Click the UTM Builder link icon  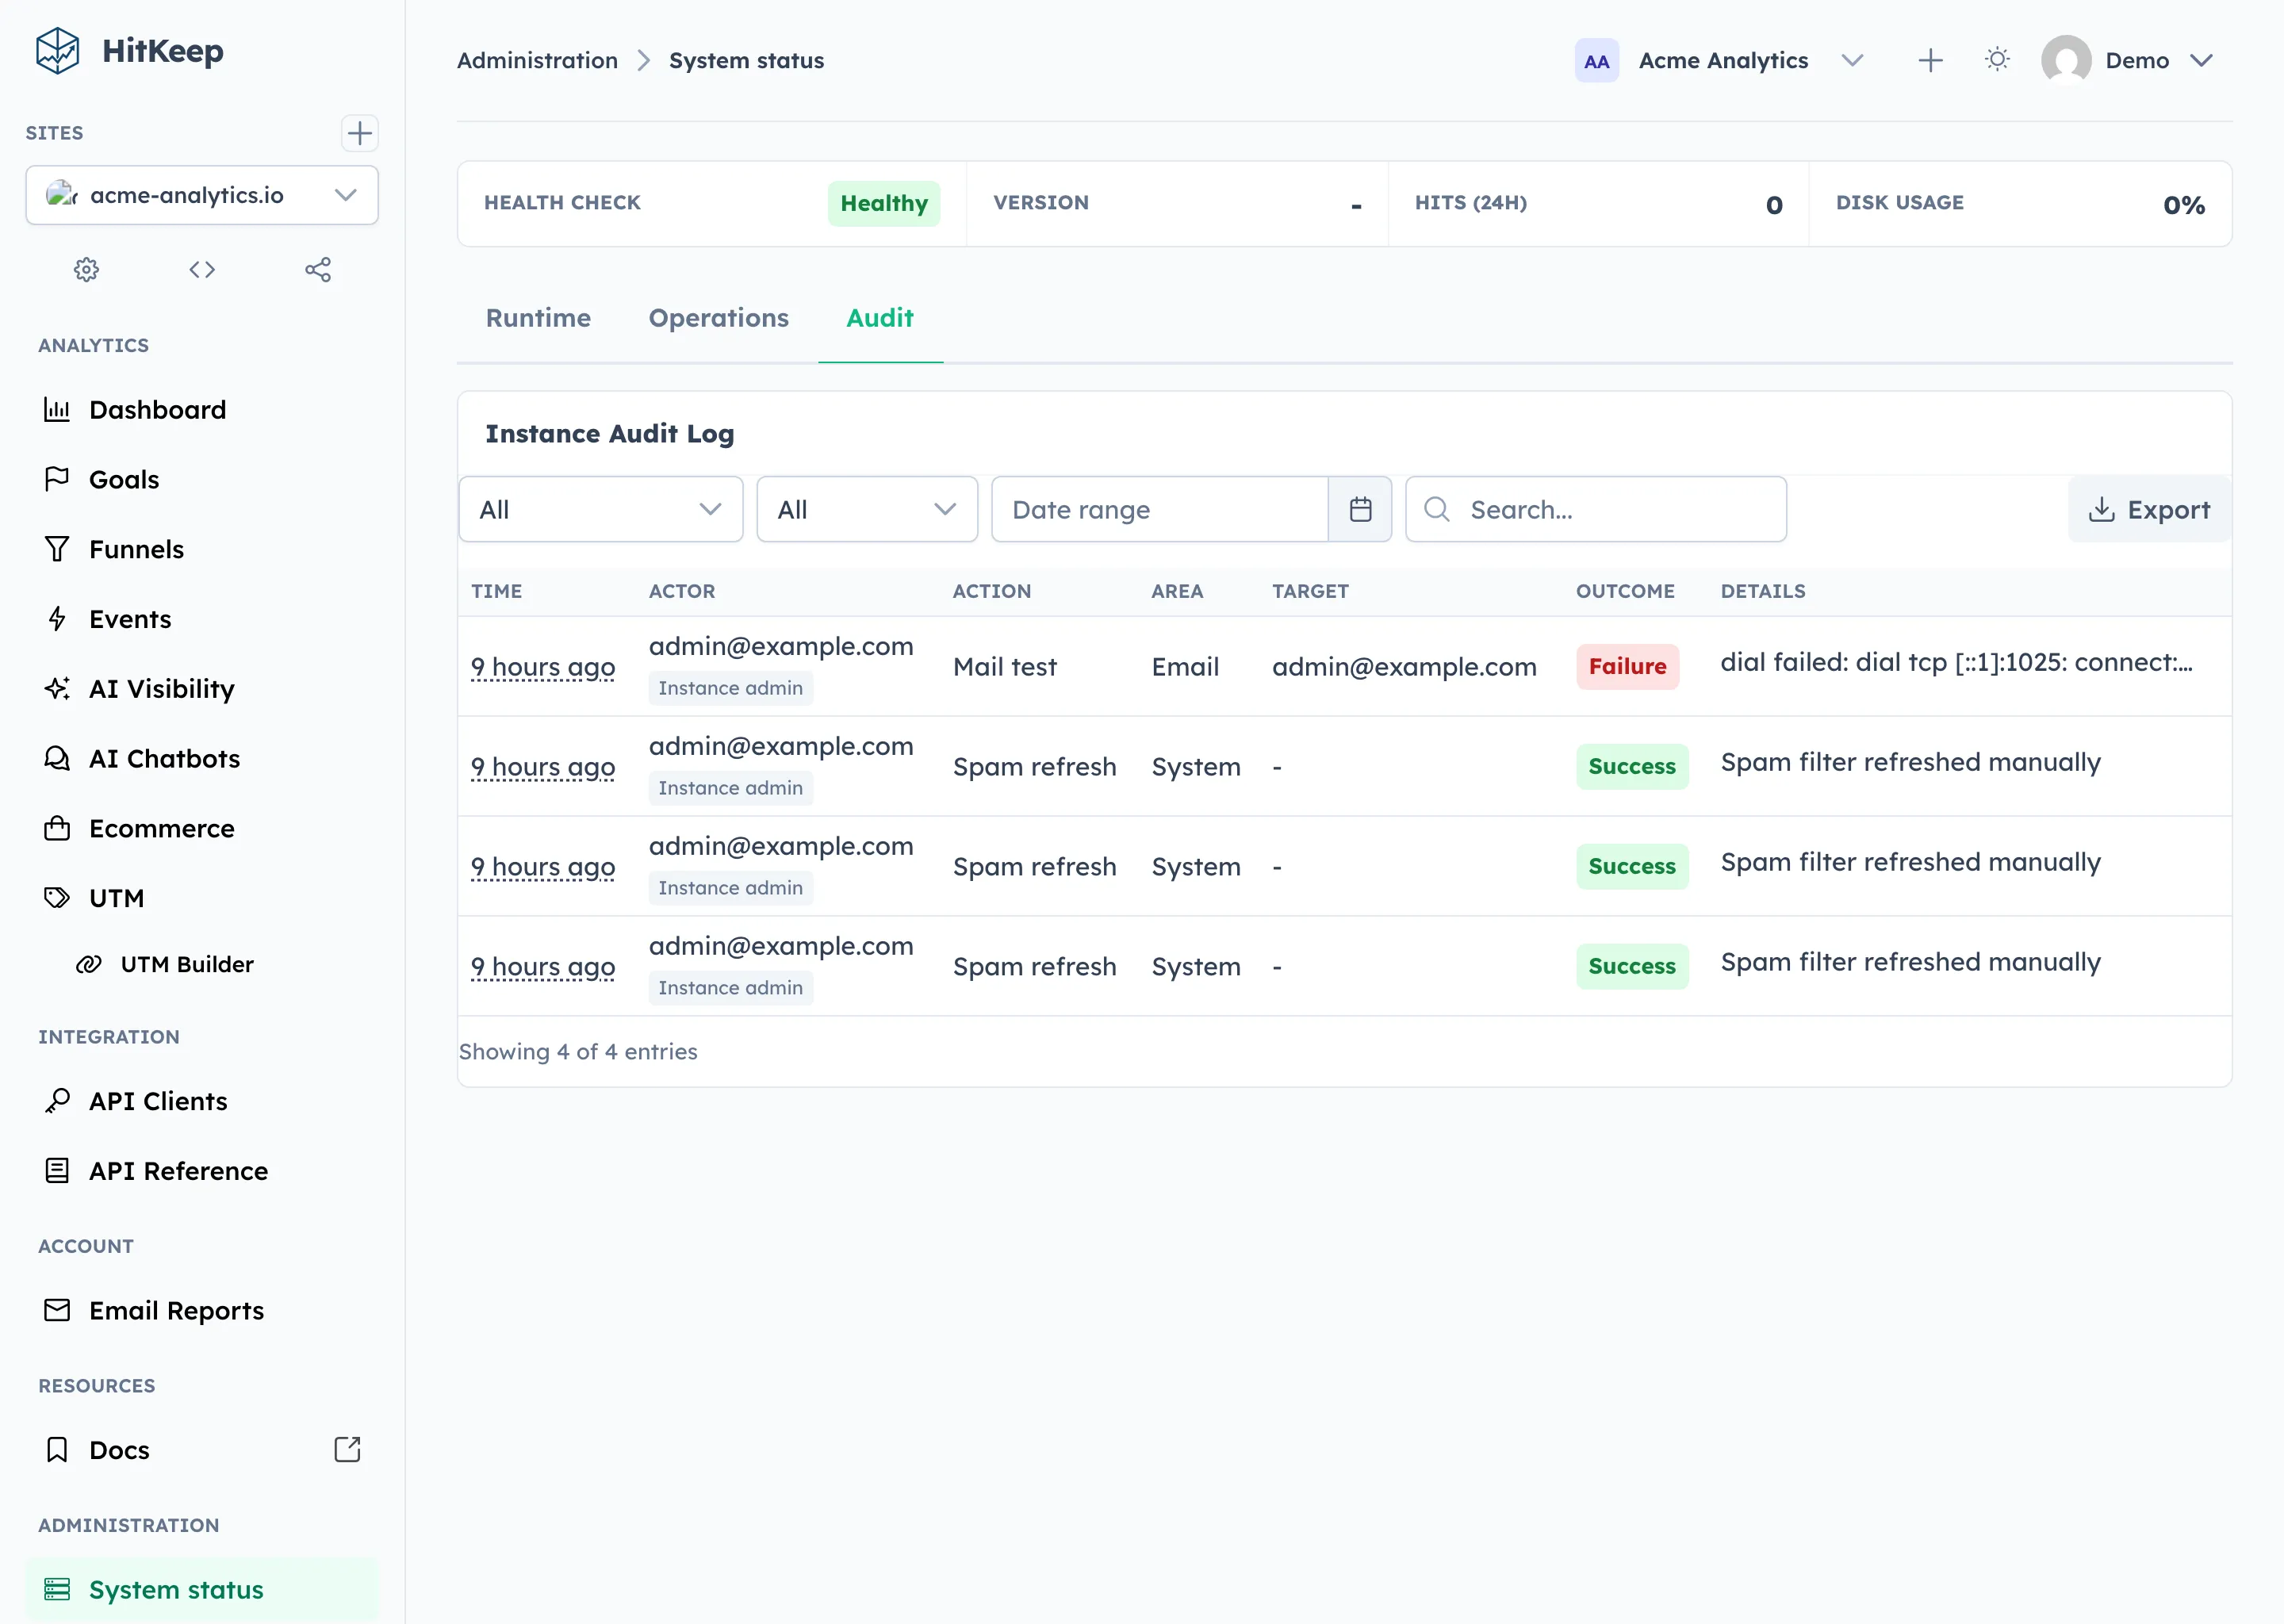(89, 964)
